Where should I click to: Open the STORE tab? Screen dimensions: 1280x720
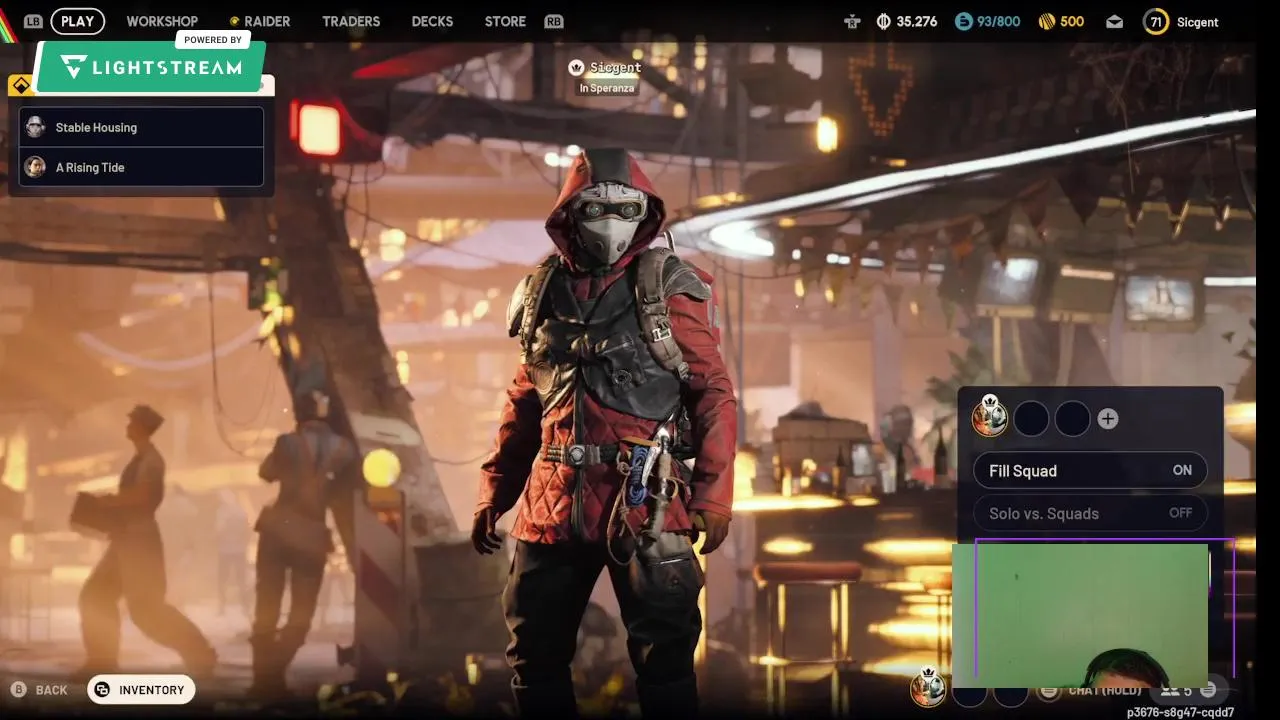click(x=505, y=21)
